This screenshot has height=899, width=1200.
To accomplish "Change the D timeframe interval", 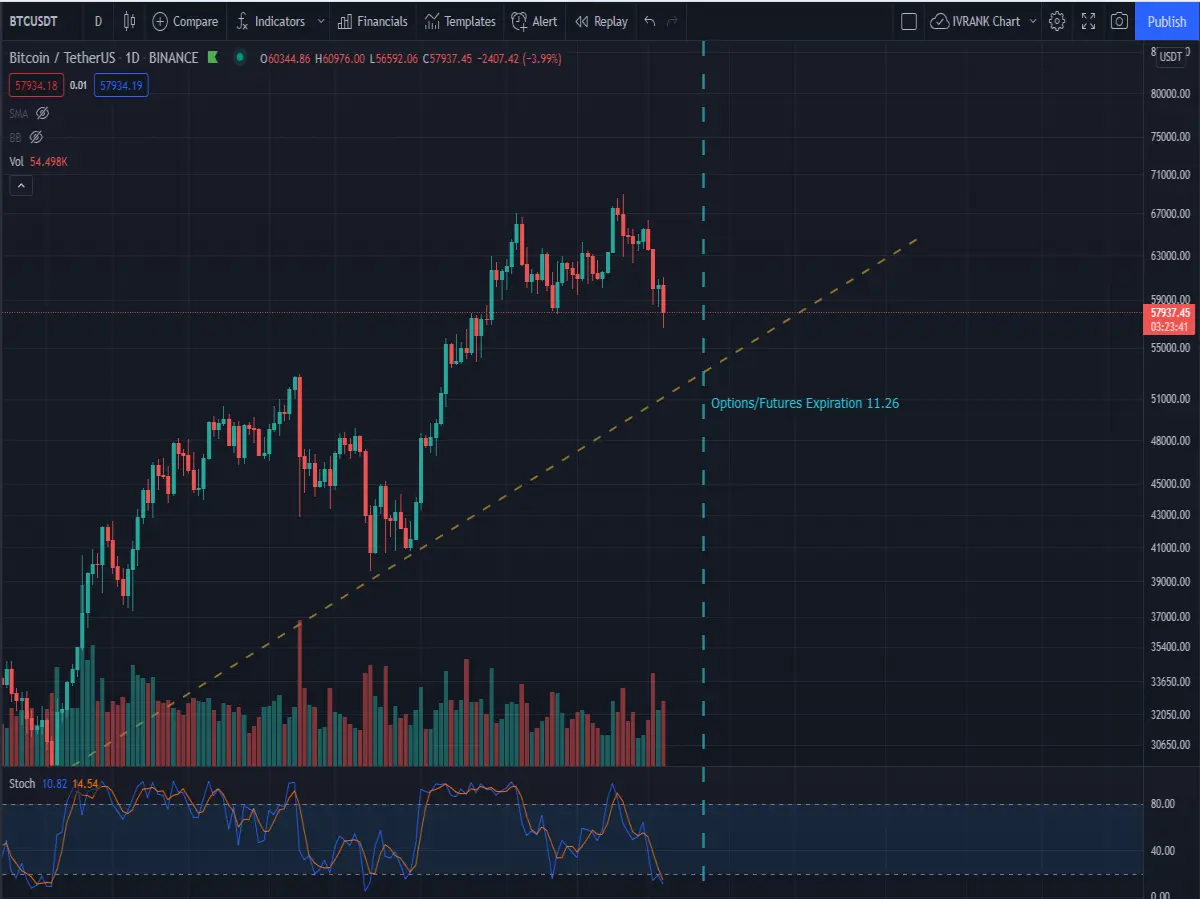I will coord(98,21).
